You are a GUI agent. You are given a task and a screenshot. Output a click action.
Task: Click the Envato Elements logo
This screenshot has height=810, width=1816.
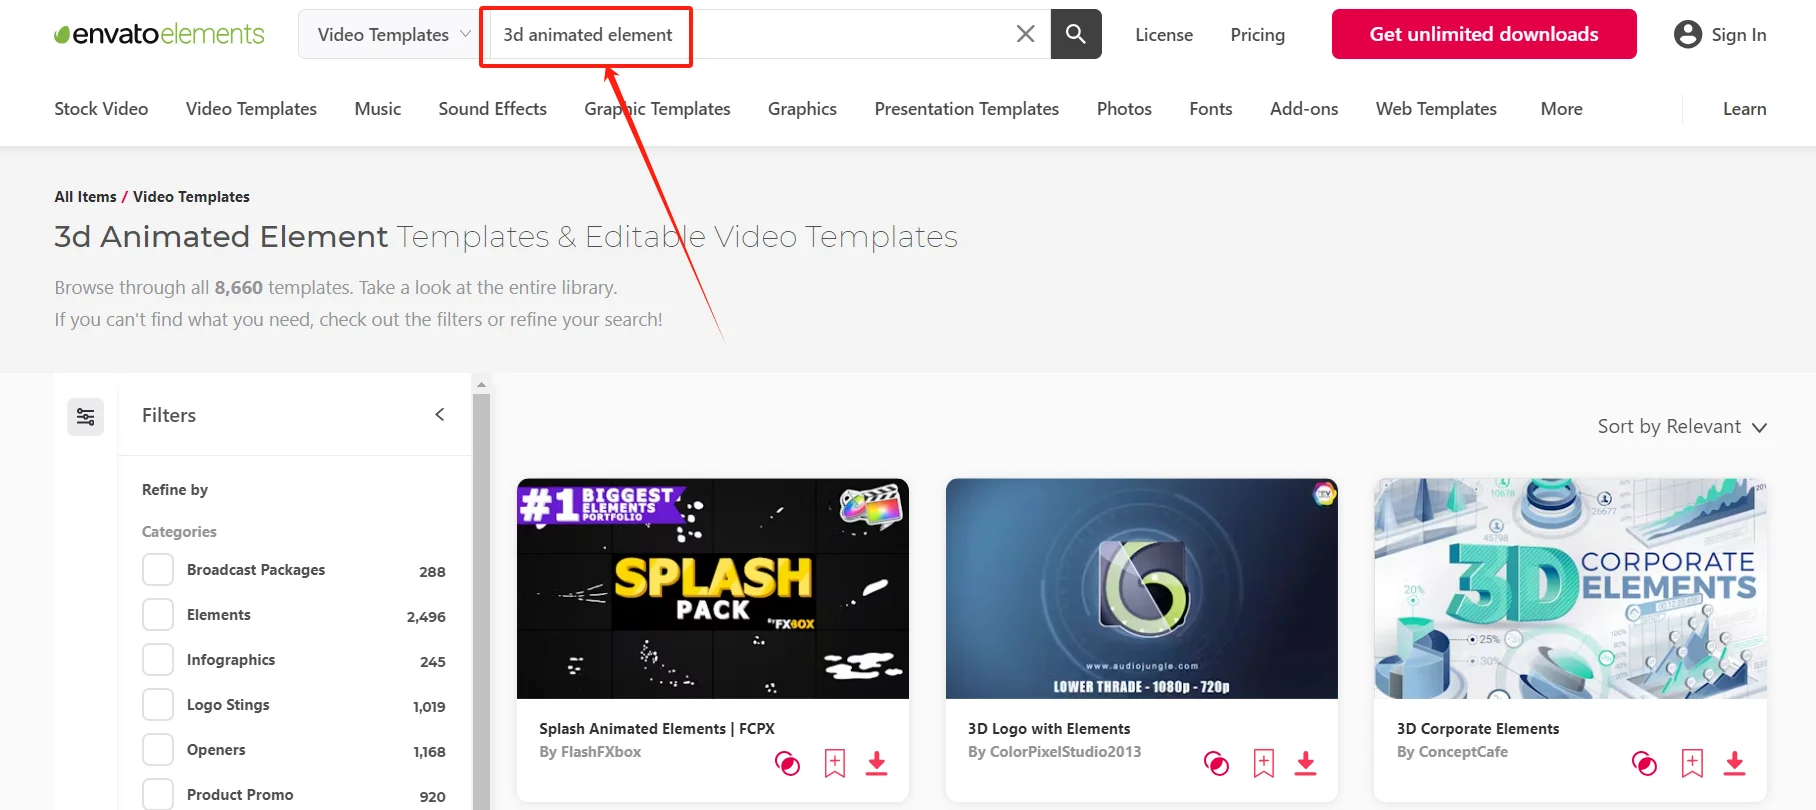pos(159,34)
